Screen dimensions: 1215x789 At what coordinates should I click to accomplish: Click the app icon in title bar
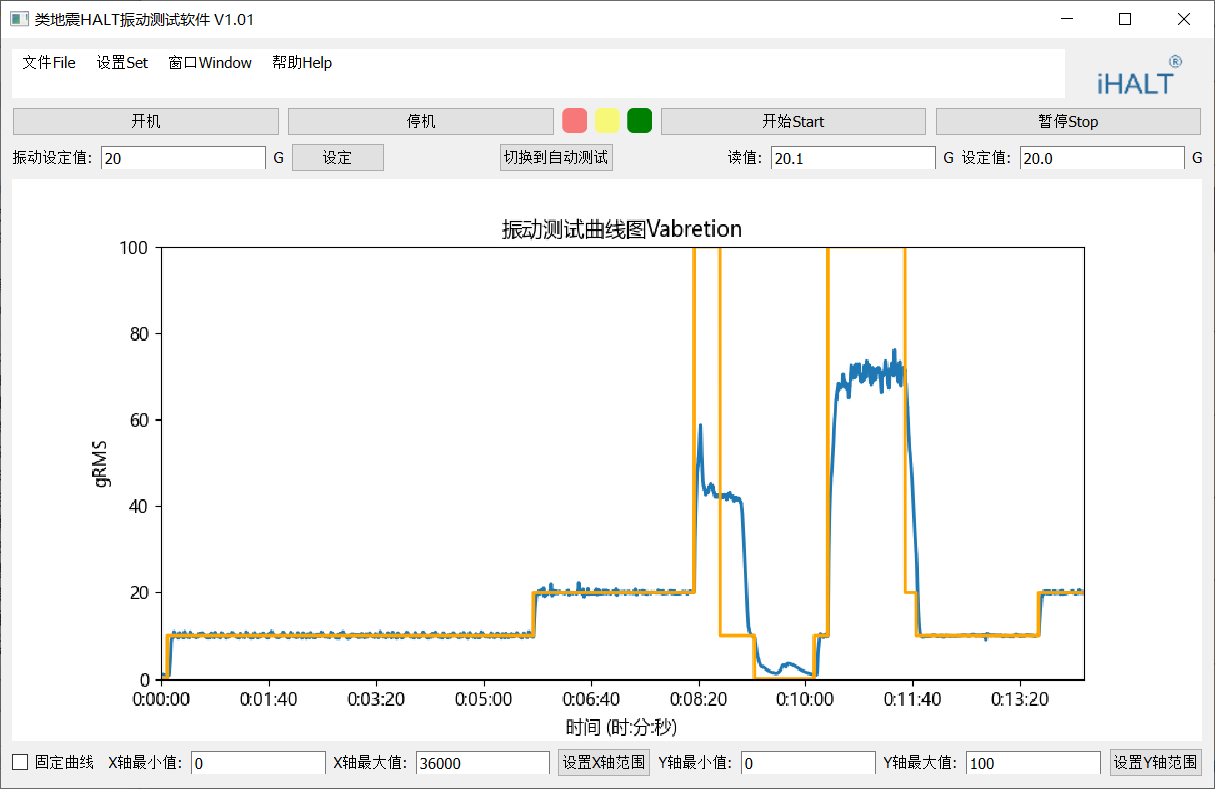[x=19, y=19]
